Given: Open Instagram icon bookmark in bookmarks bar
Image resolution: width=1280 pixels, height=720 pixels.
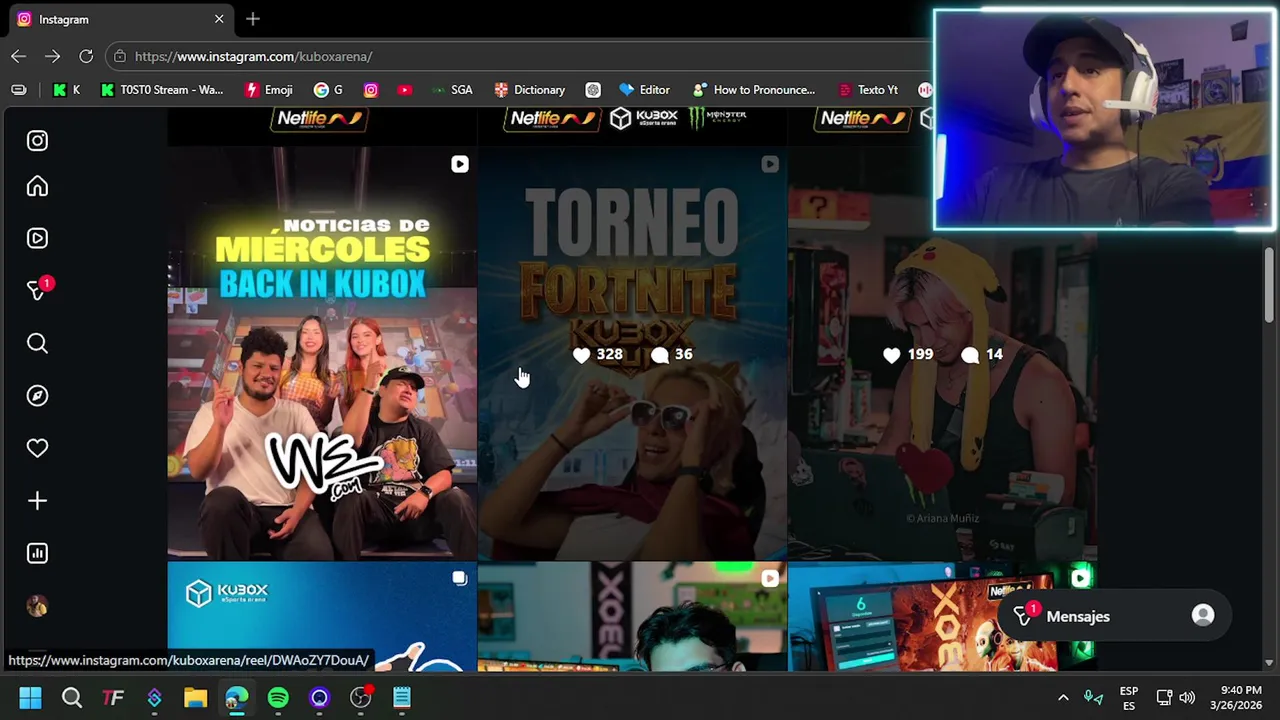Looking at the screenshot, I should 371,90.
